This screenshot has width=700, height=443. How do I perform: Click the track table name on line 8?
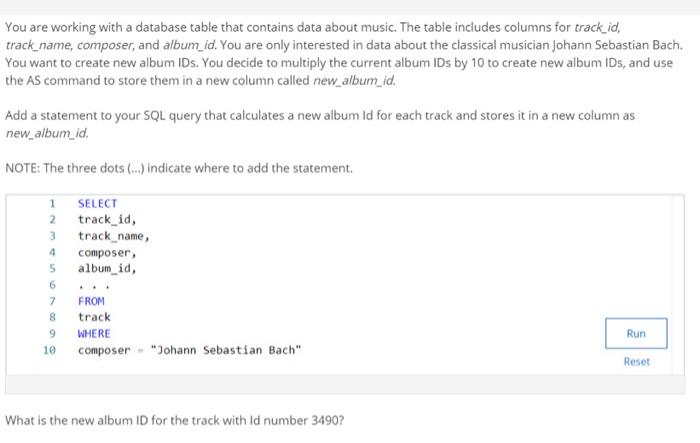click(94, 318)
